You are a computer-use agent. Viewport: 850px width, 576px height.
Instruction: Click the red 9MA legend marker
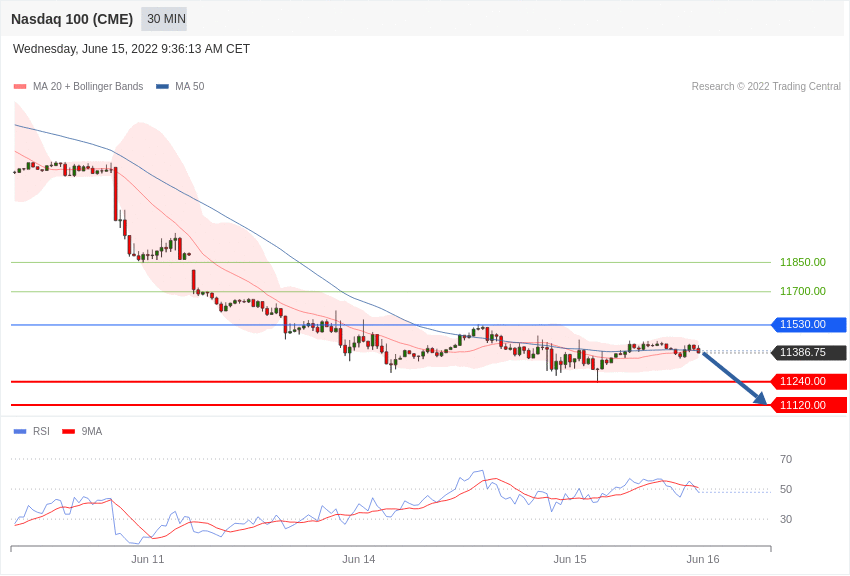68,432
